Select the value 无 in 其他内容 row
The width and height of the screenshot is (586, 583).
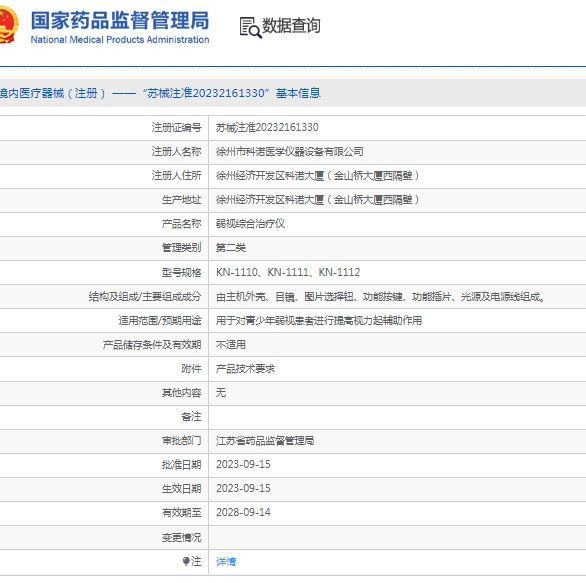click(x=221, y=392)
